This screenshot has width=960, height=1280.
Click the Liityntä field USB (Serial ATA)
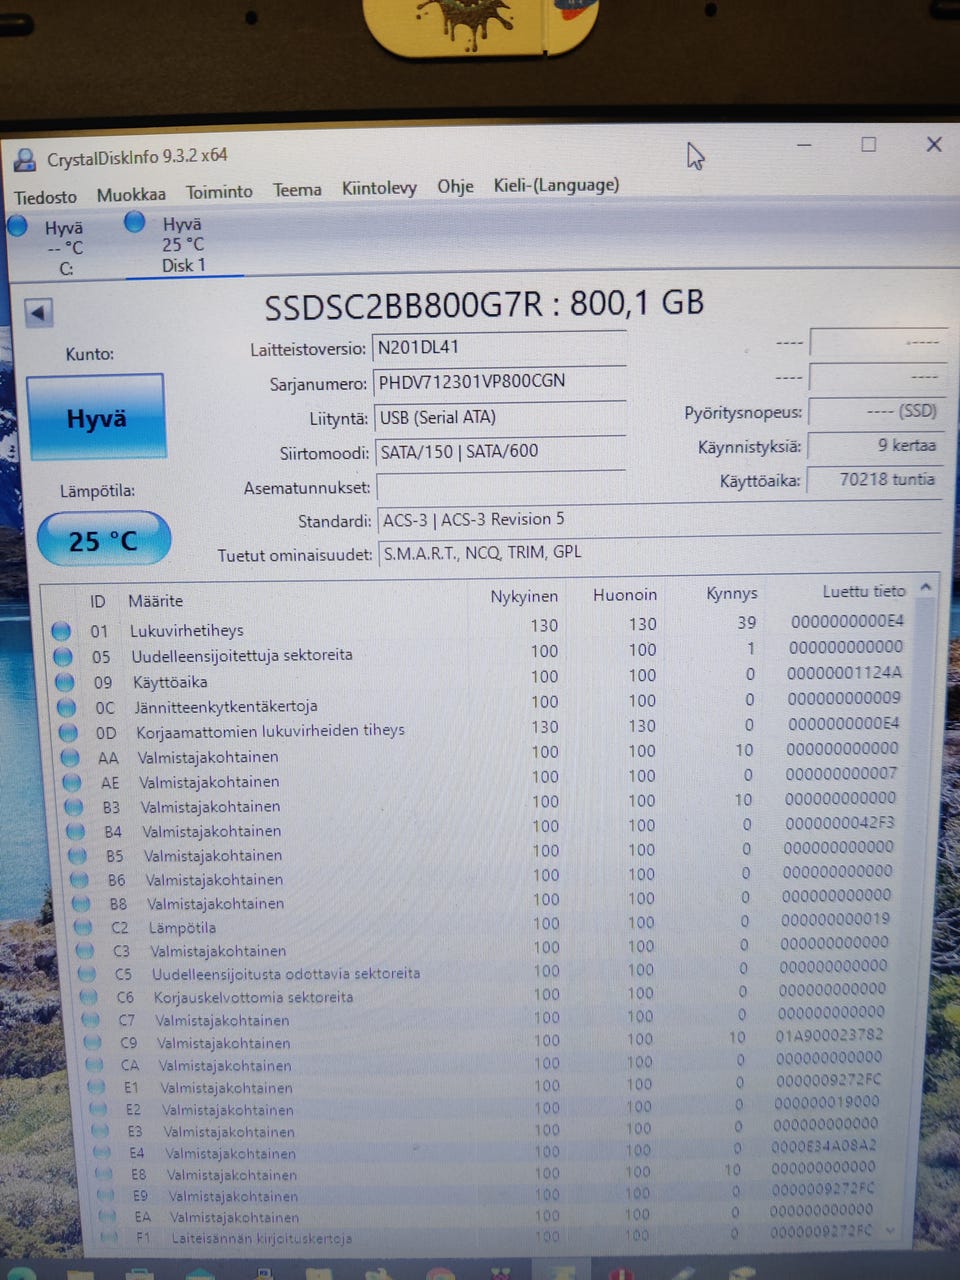500,417
